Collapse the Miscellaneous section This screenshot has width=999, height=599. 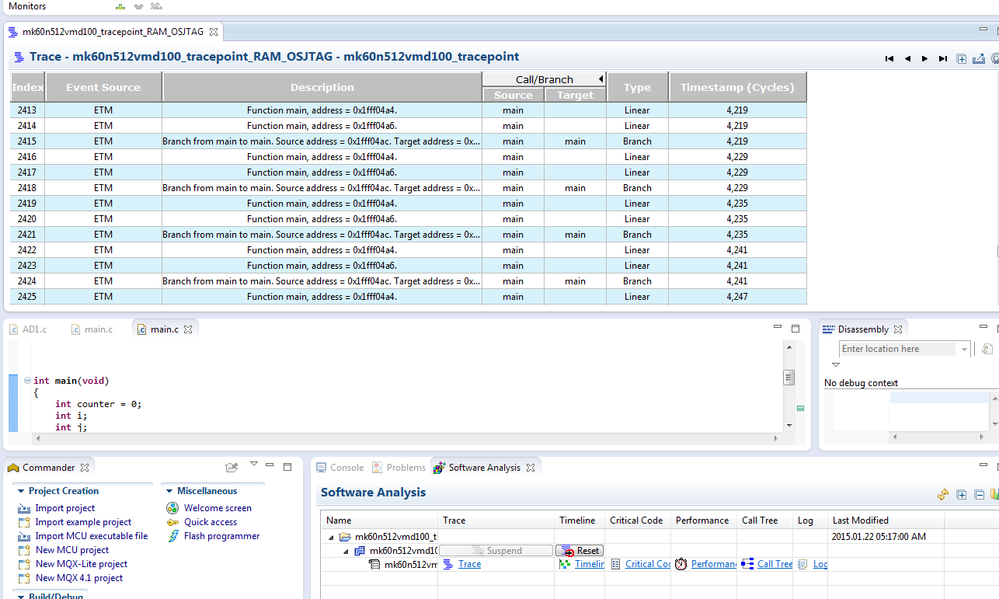pyautogui.click(x=169, y=491)
